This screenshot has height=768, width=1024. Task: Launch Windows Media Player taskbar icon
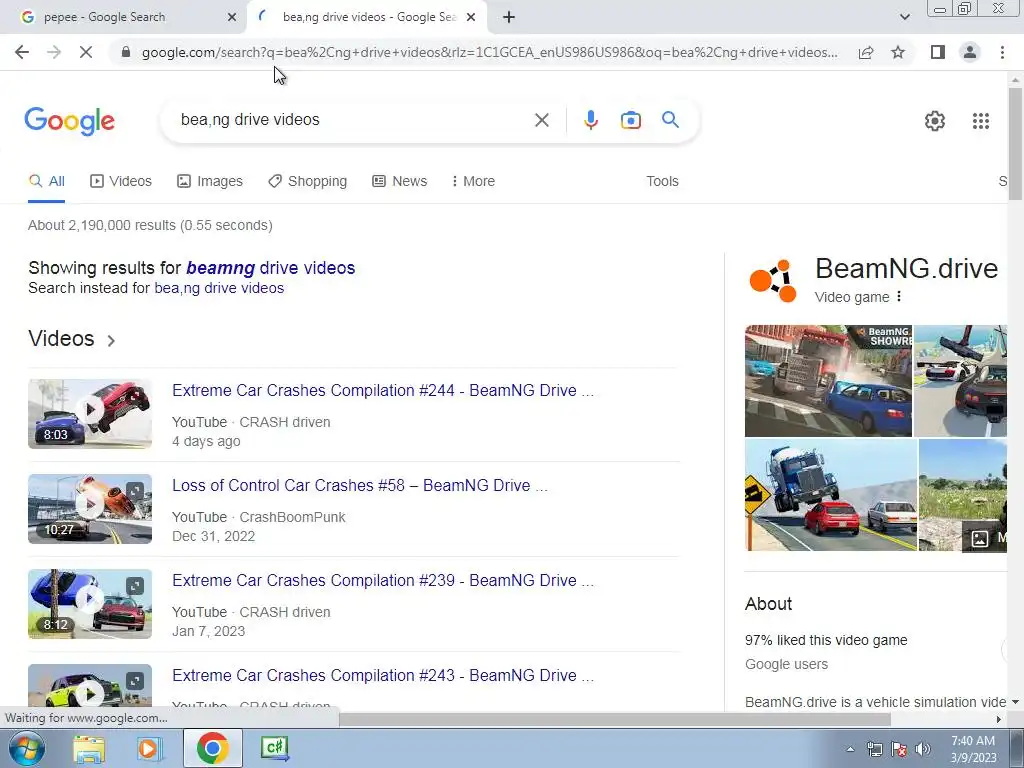pos(149,748)
